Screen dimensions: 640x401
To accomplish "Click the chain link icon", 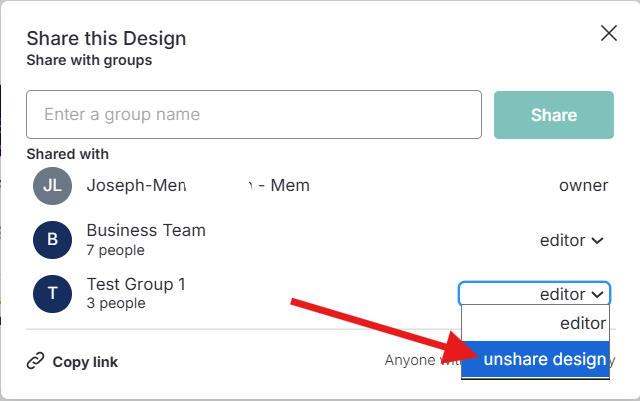I will pos(36,361).
